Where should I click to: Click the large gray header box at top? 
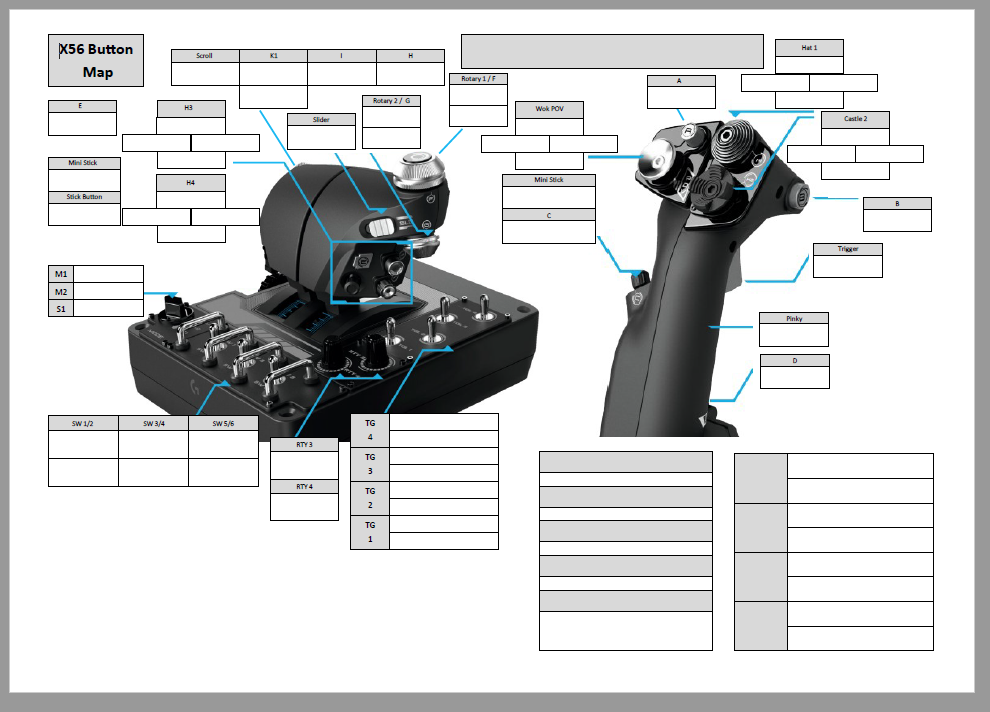612,50
